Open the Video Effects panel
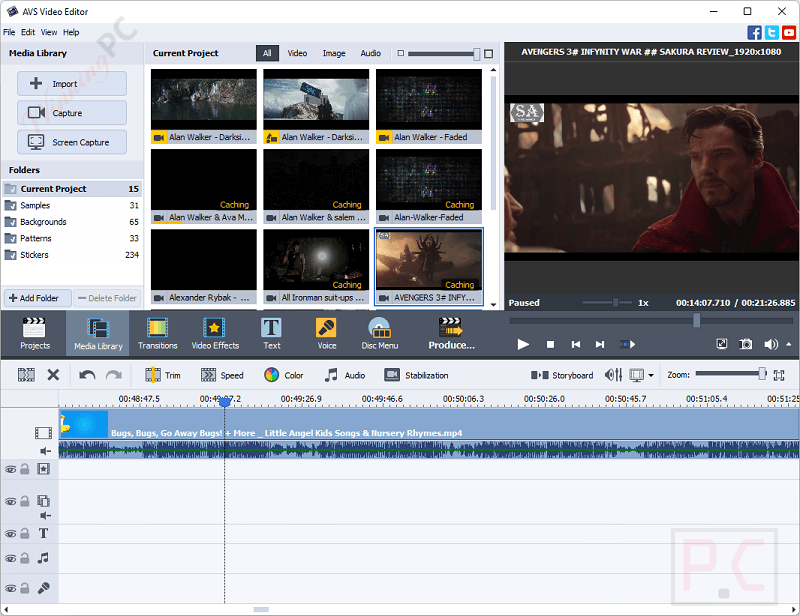Screen dimensions: 800x616 coord(215,334)
